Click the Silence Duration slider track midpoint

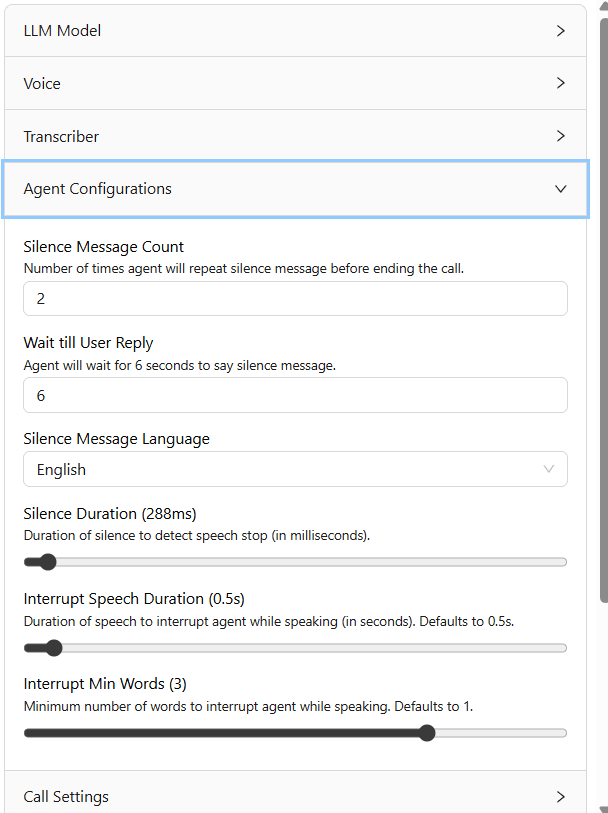(295, 562)
